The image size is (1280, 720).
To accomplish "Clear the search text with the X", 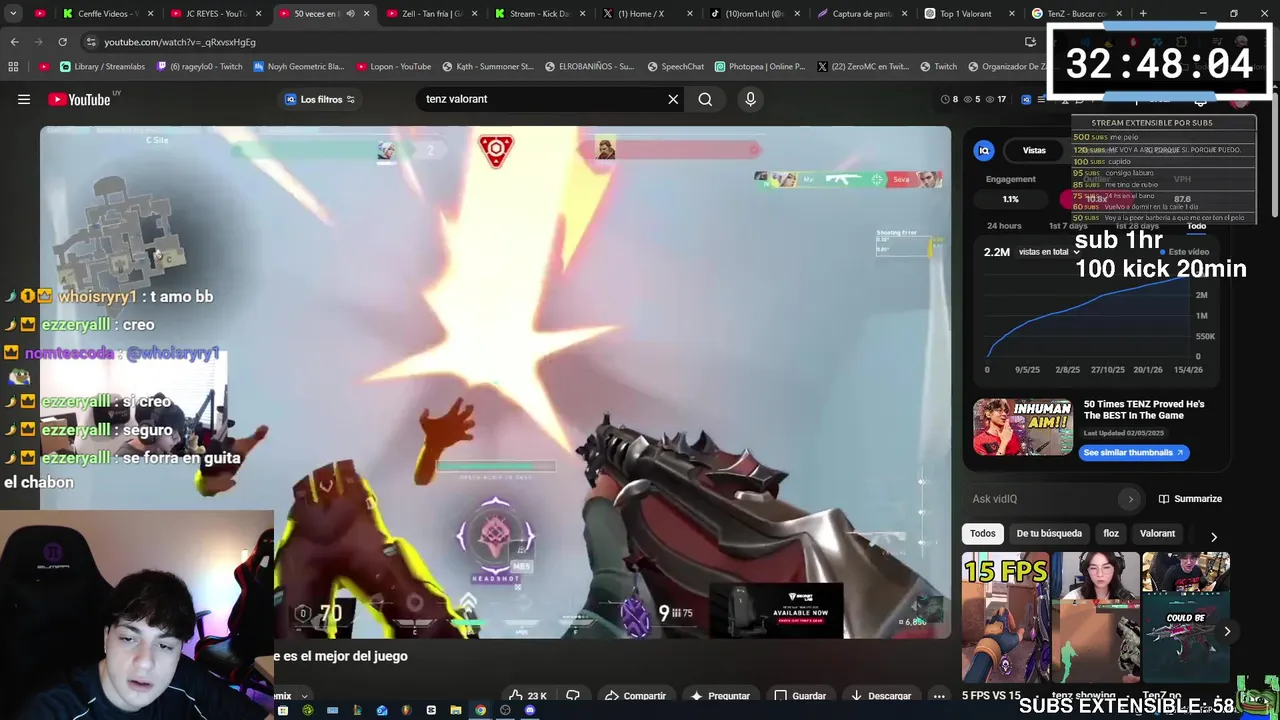I will tap(673, 99).
